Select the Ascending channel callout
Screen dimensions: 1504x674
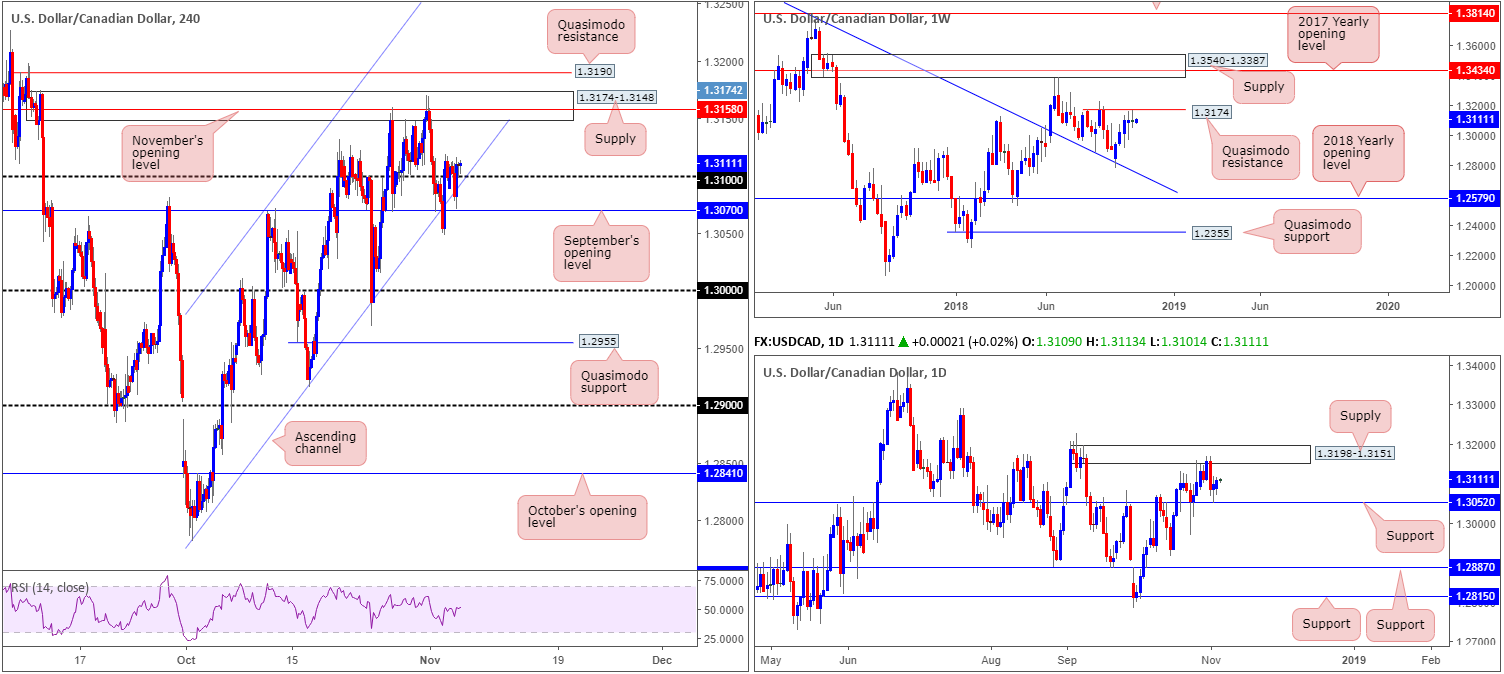(x=323, y=443)
